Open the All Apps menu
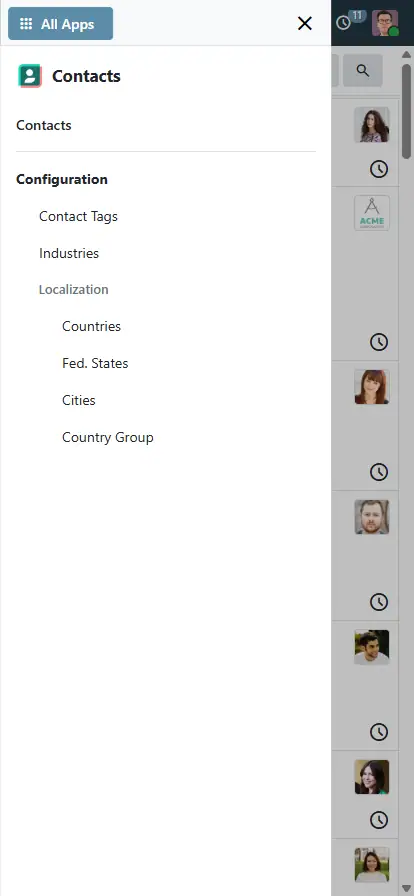 (61, 23)
